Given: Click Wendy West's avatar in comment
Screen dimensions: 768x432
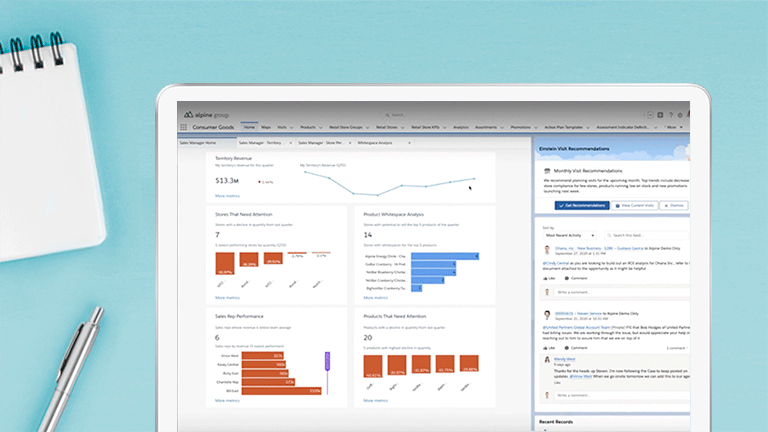Looking at the screenshot, I should click(547, 360).
